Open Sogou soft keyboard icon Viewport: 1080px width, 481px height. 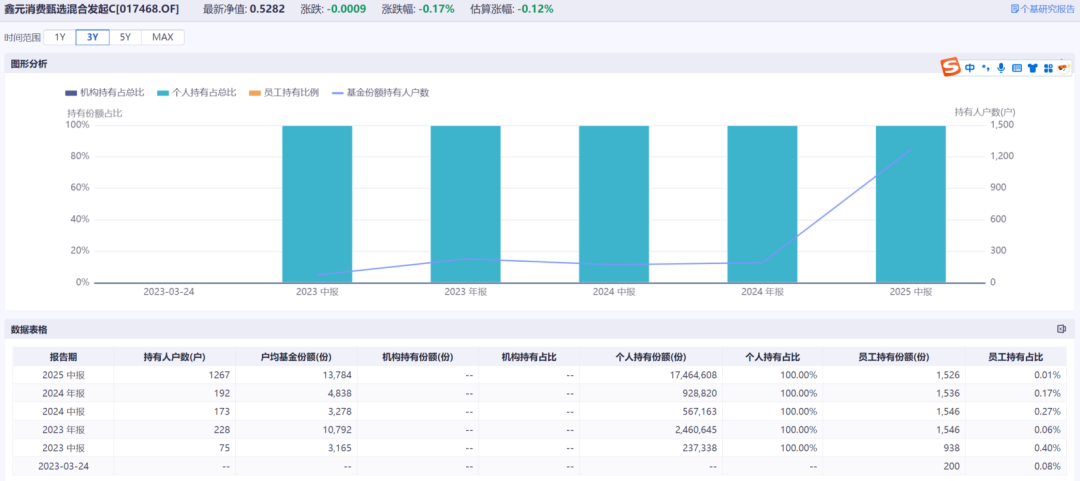click(x=1017, y=68)
